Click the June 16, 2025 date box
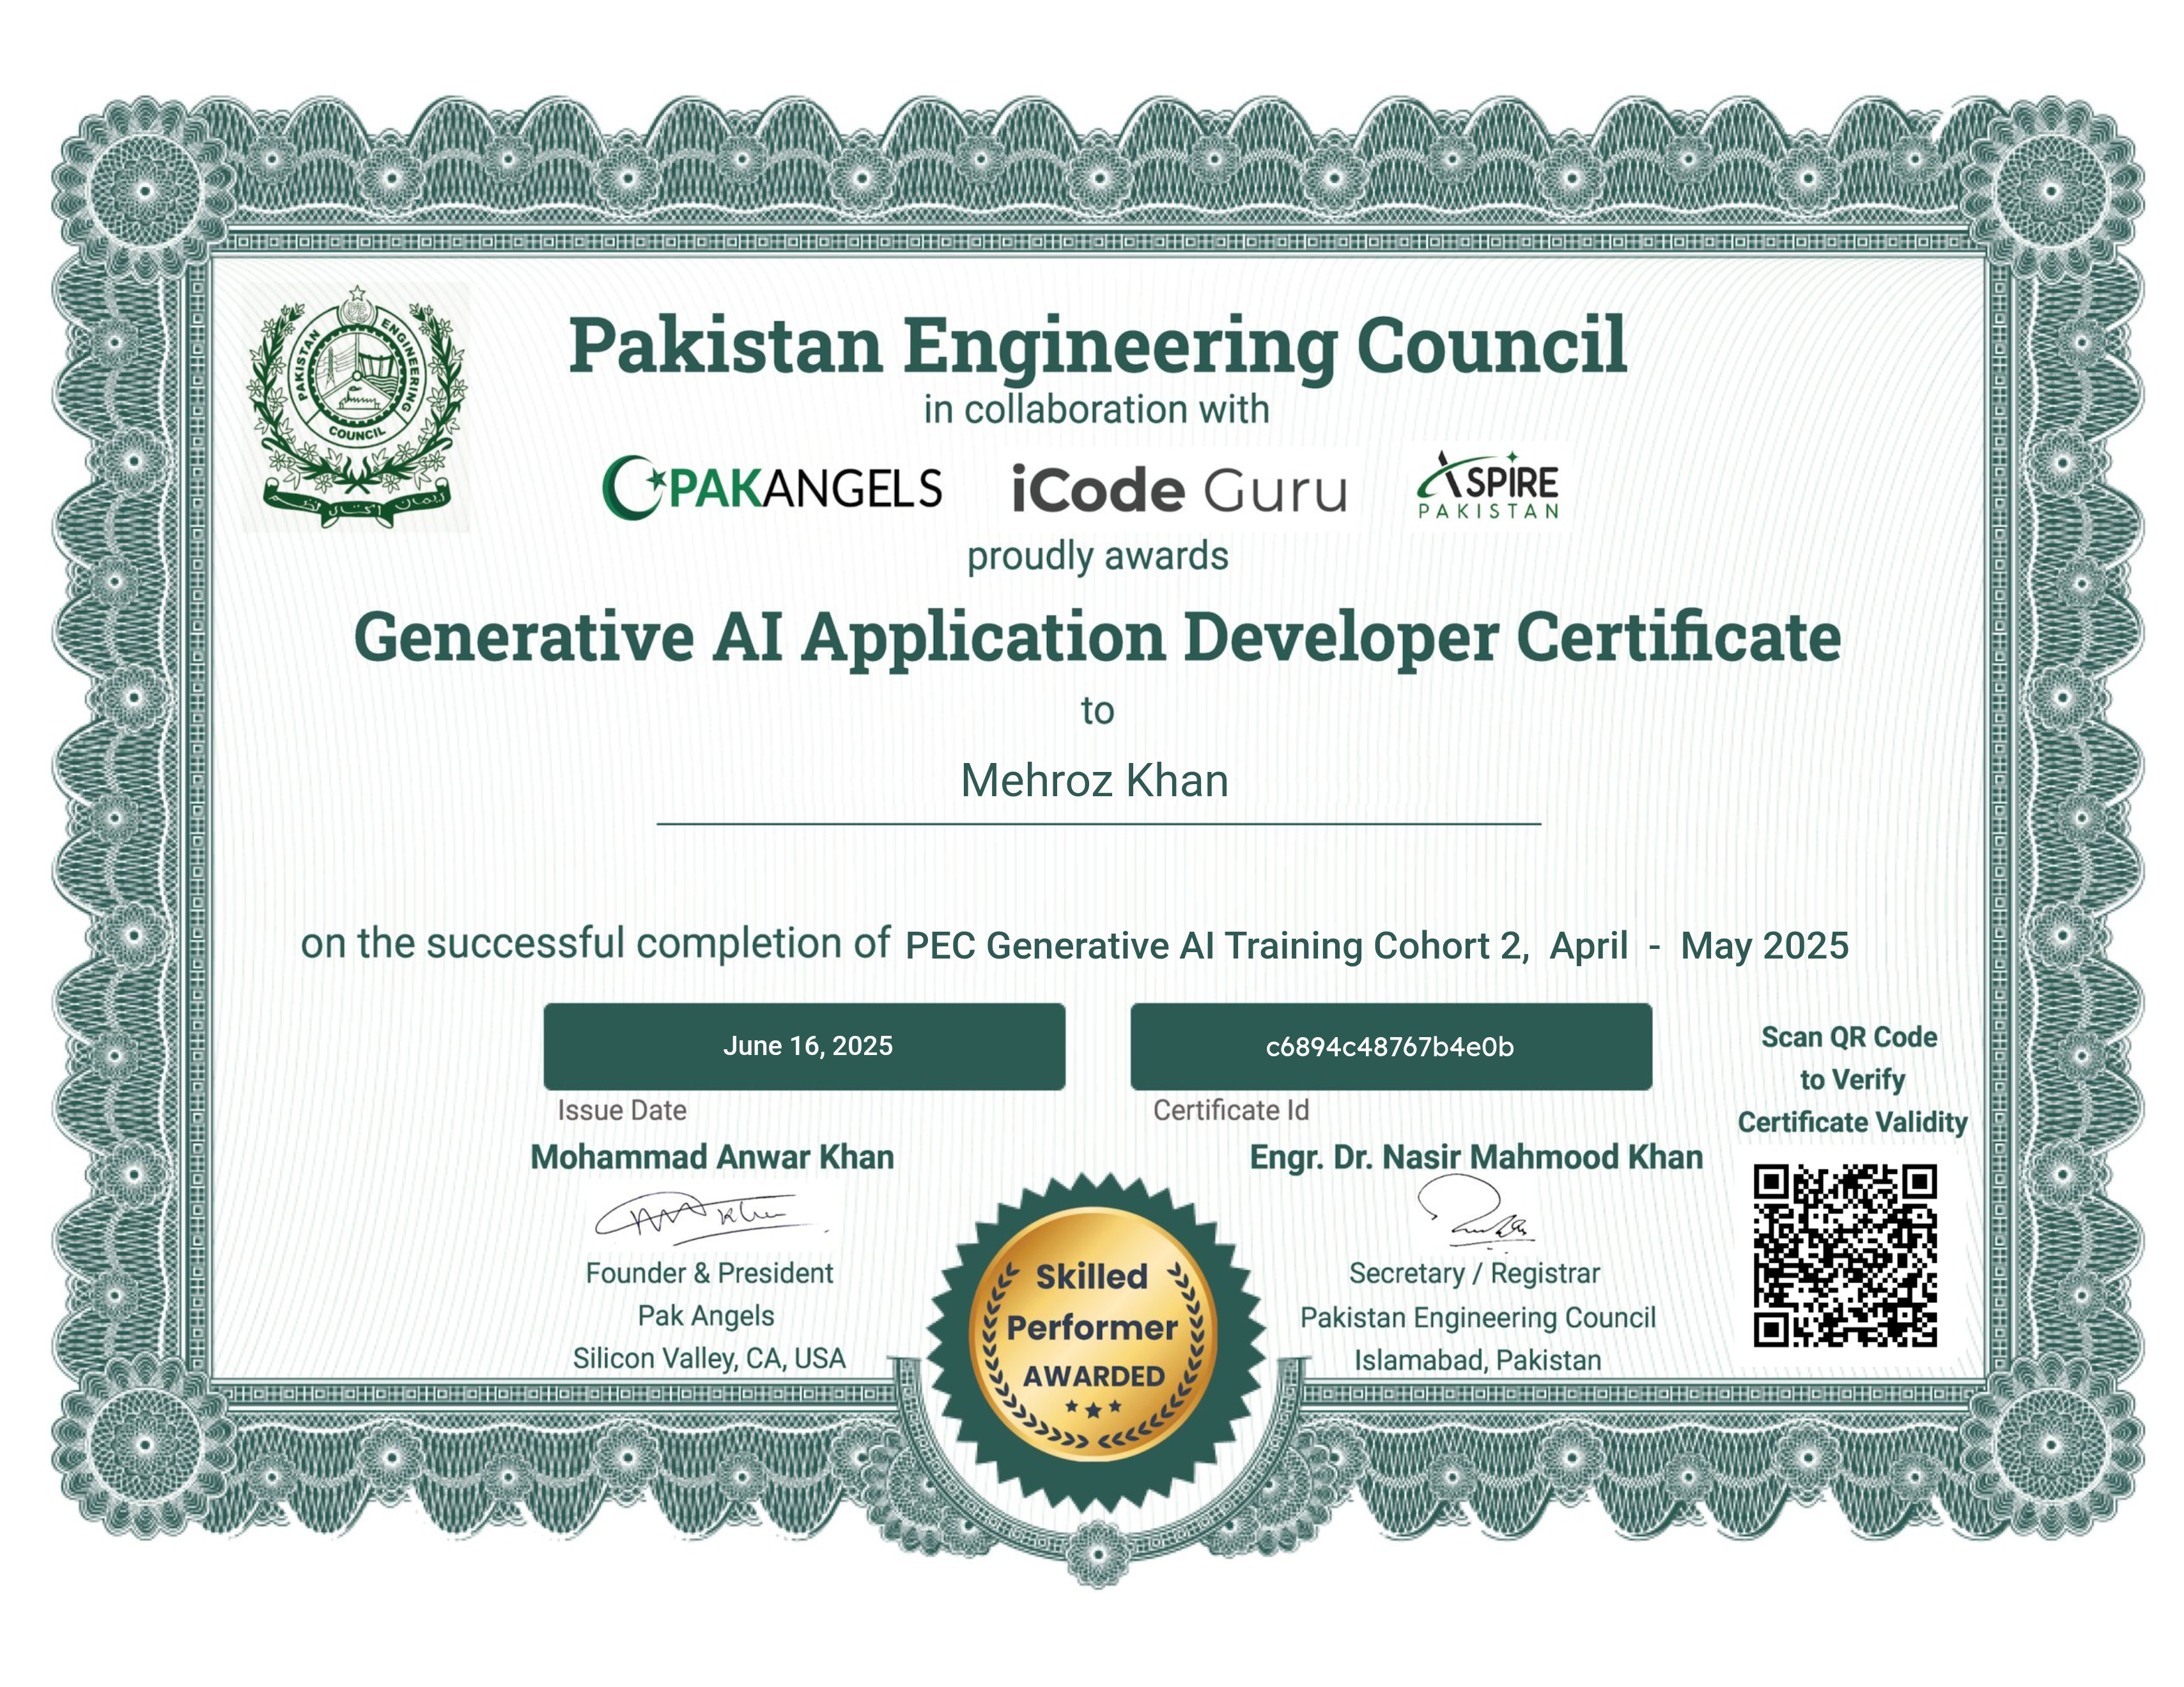This screenshot has height=1687, width=2184. (805, 1046)
